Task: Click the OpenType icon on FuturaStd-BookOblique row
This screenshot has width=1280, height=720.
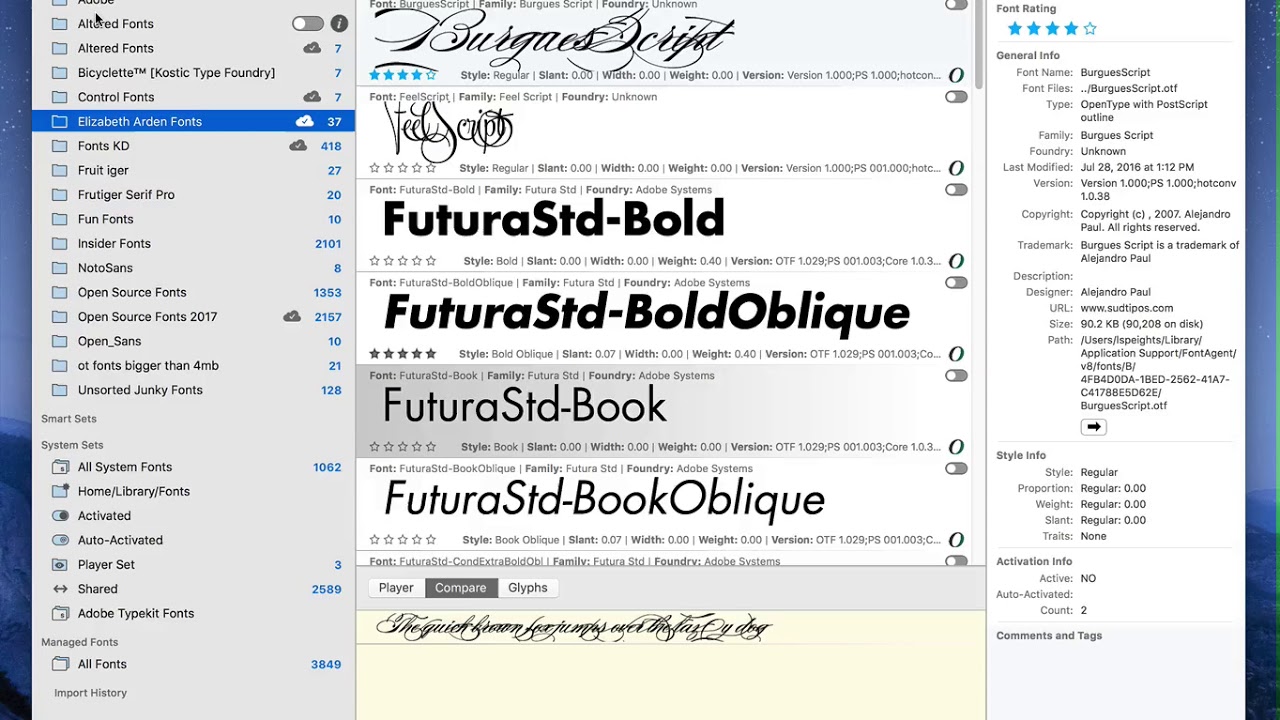Action: 956,540
